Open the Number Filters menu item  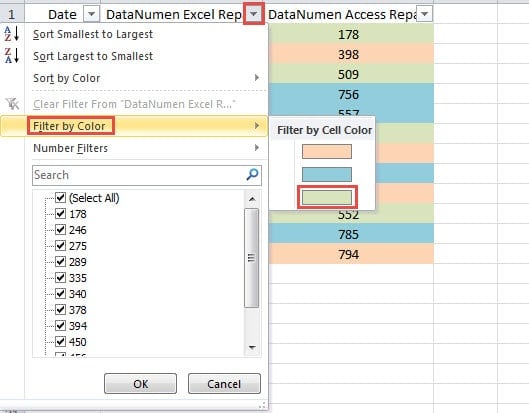134,148
